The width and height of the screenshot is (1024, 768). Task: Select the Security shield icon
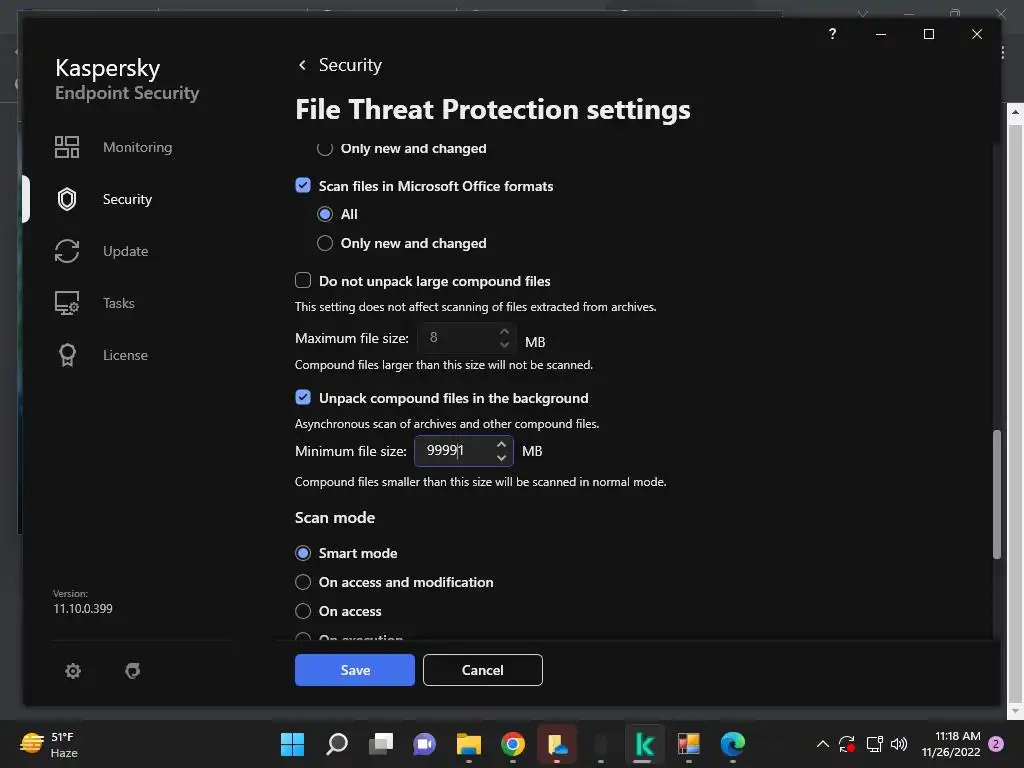click(x=67, y=199)
